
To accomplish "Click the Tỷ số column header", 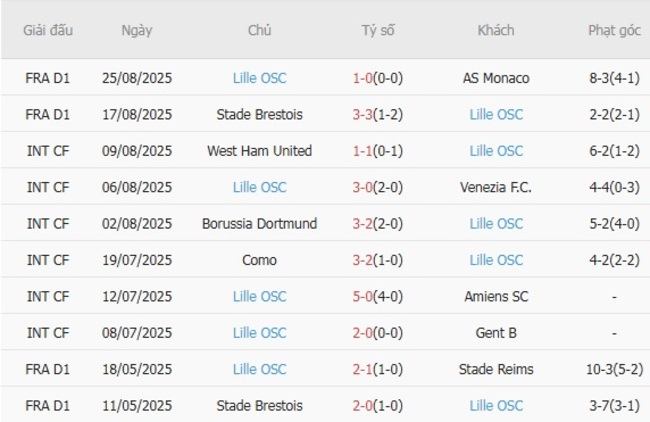I will (378, 30).
